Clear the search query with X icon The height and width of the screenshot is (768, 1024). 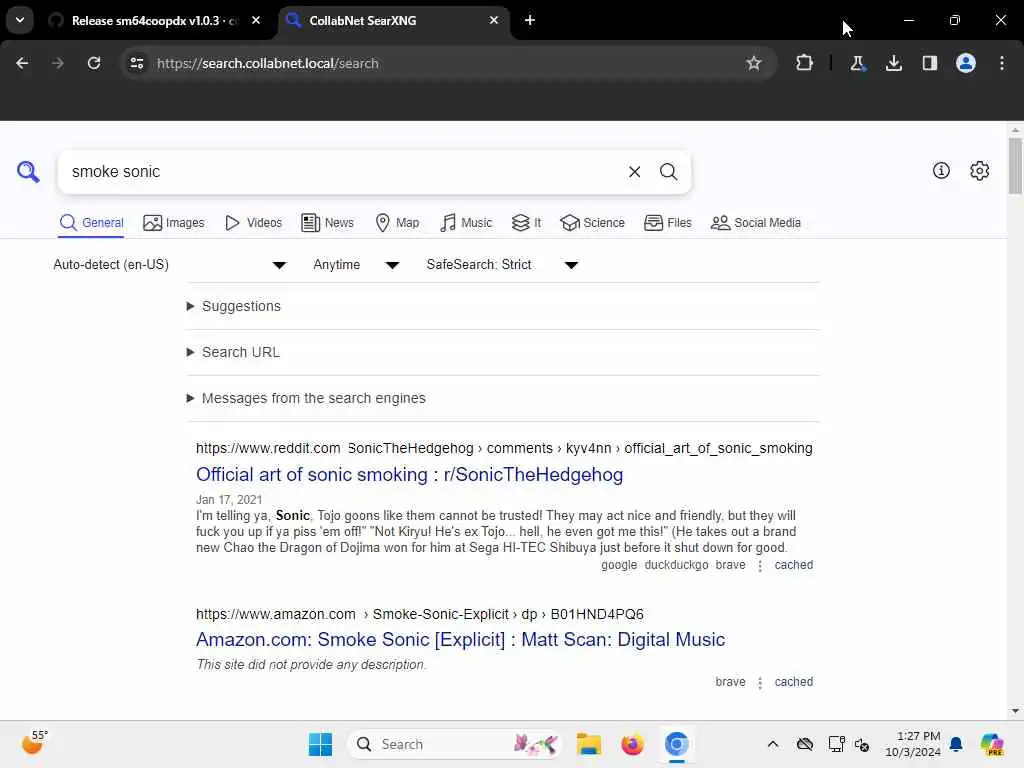634,172
